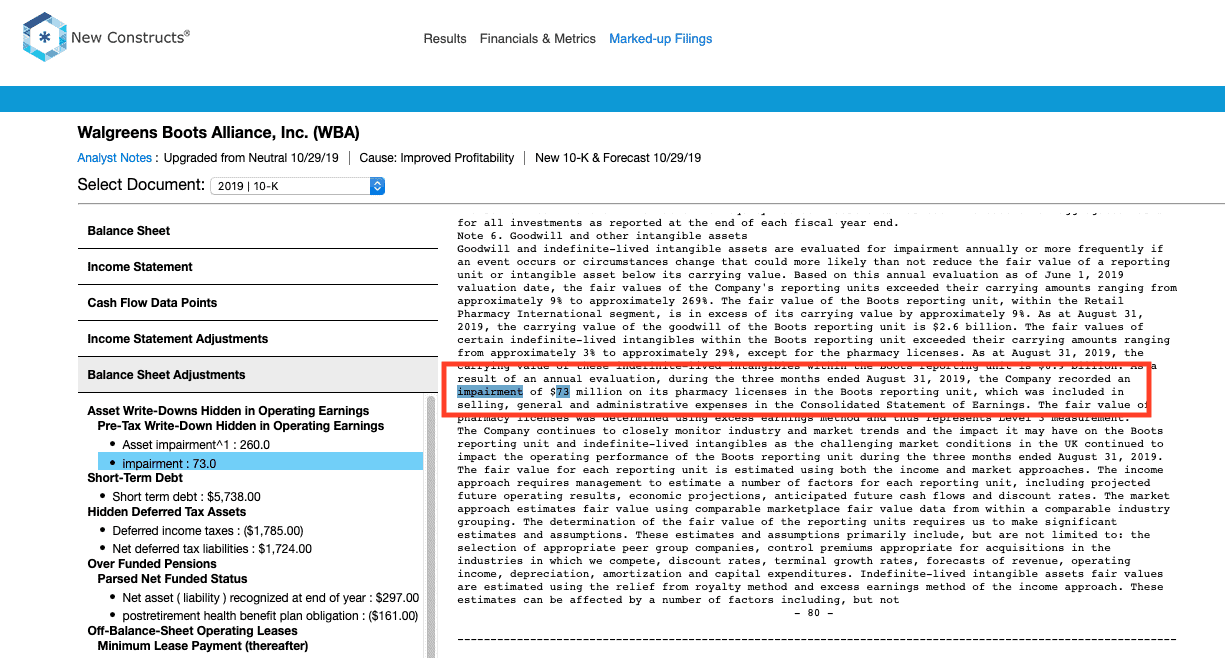Click 'Walgreens Boots Alliance, Inc. (WBA)' title
The image size is (1225, 658).
click(x=218, y=133)
